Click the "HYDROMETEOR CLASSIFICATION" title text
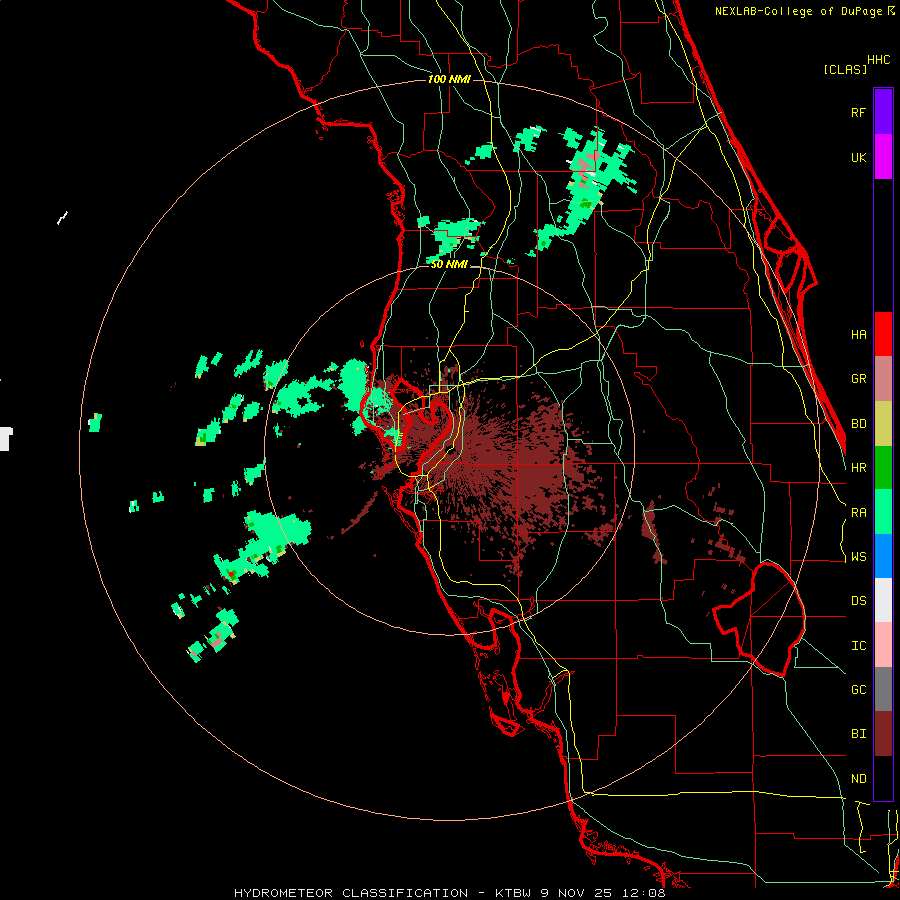The image size is (900, 900). [351, 893]
